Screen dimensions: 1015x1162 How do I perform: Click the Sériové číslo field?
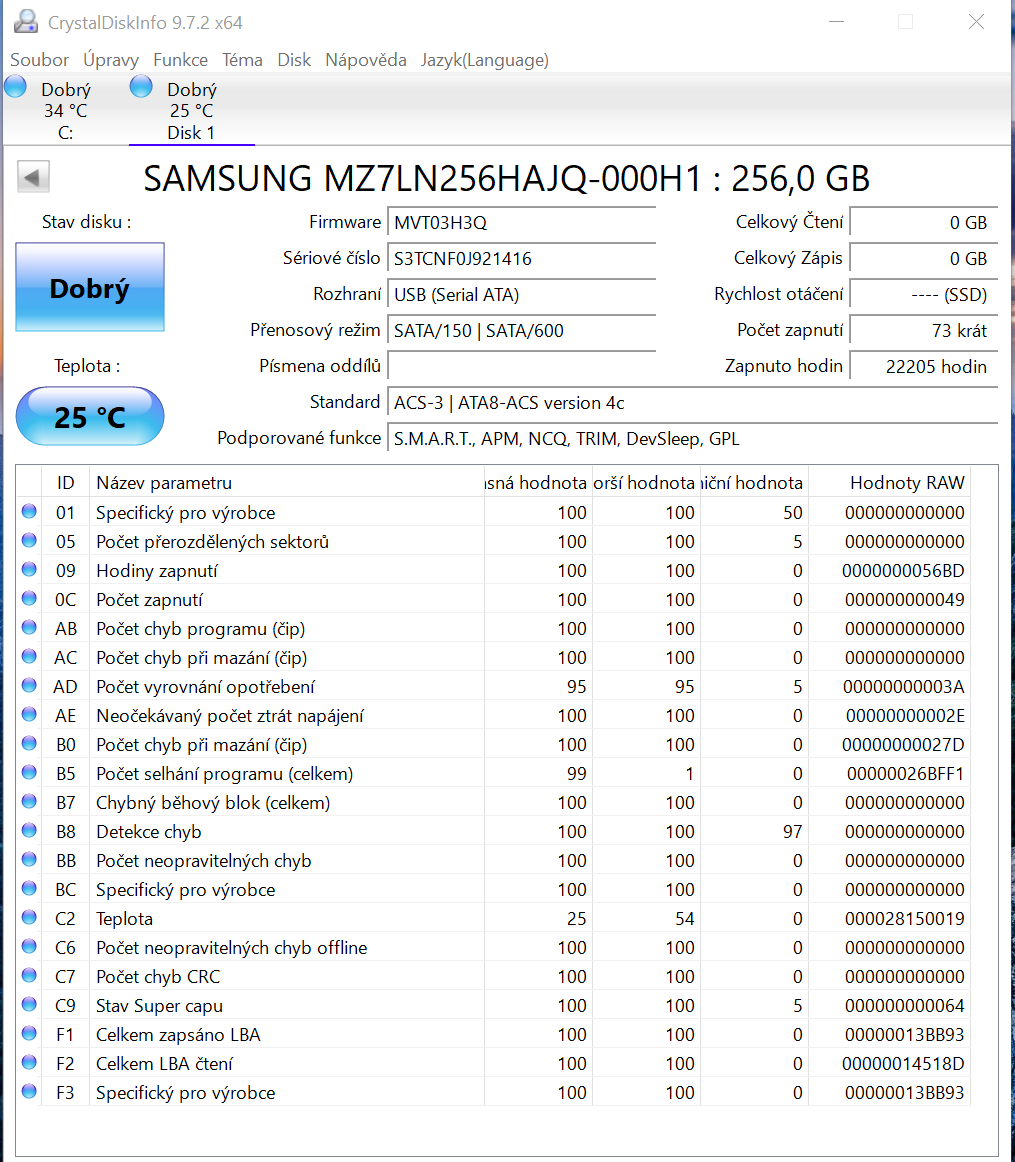pyautogui.click(x=521, y=258)
